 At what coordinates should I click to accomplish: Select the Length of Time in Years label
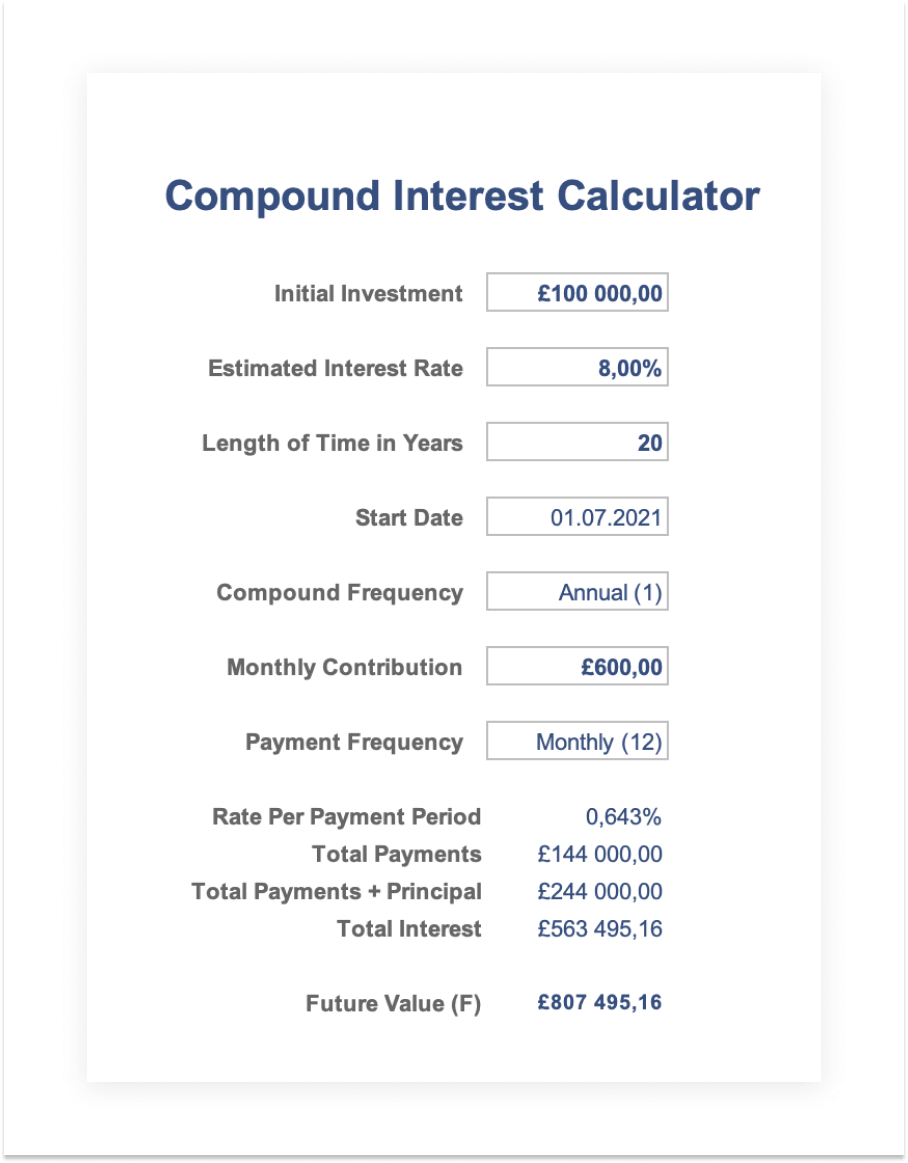332,443
